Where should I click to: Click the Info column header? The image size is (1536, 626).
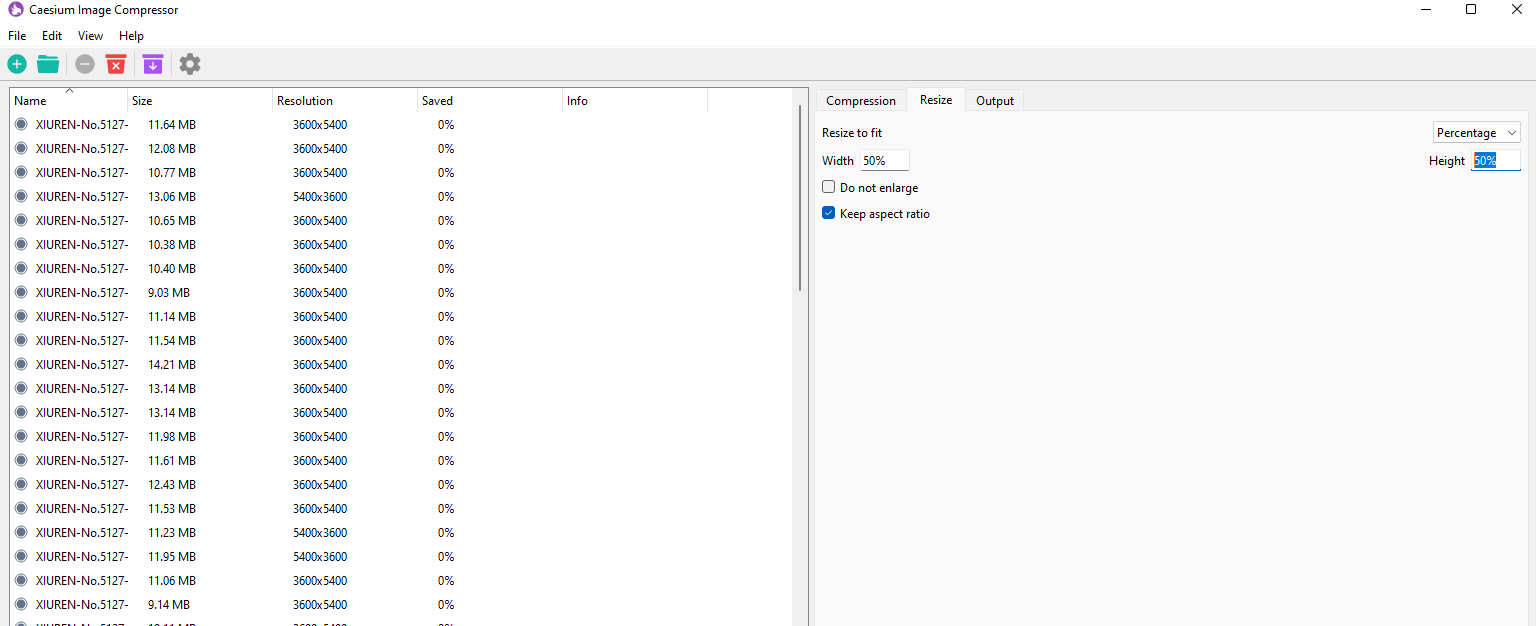635,101
